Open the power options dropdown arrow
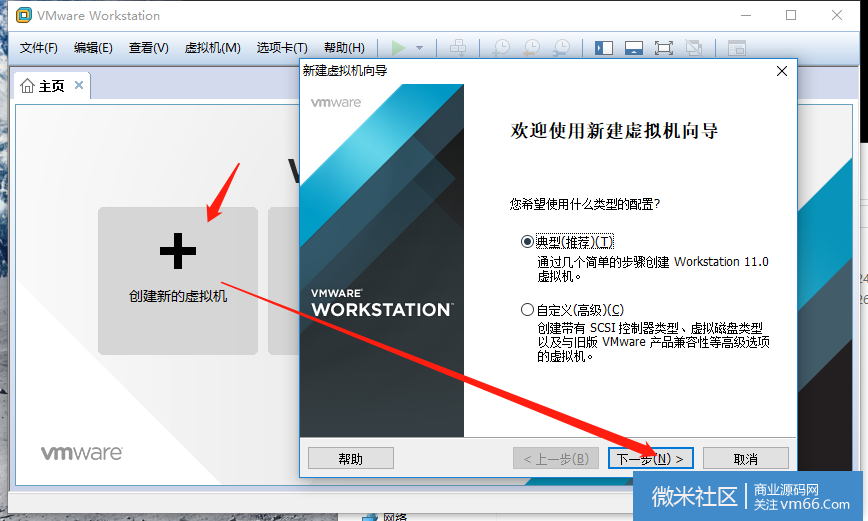Screen dimensions: 868x521 pos(420,48)
